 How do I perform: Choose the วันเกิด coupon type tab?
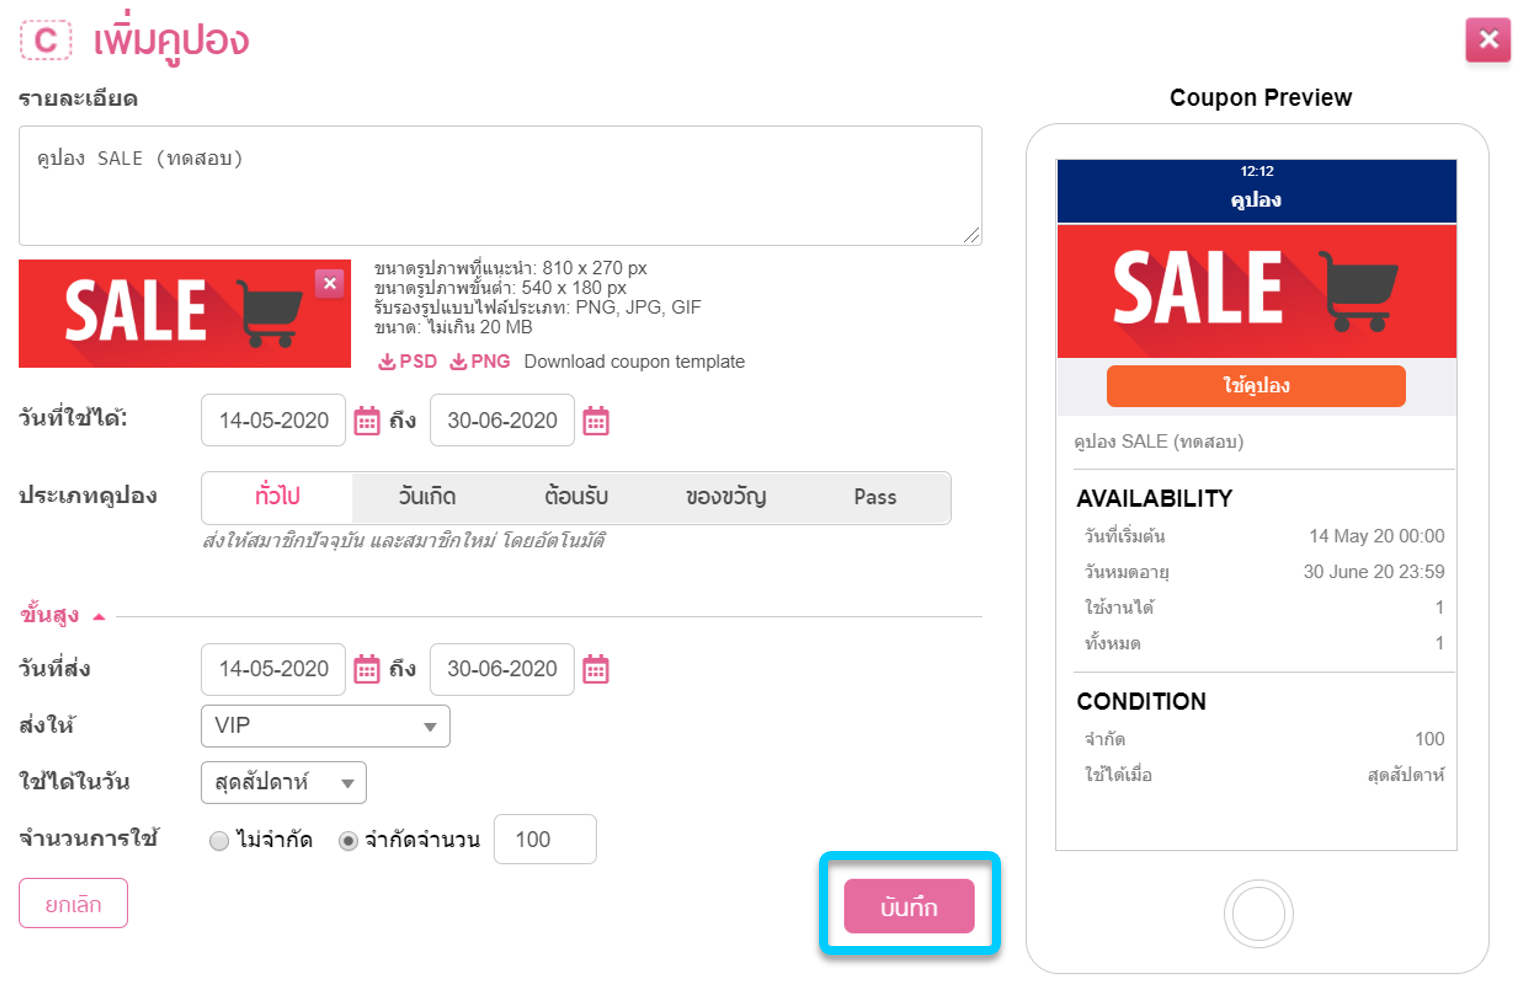[427, 497]
